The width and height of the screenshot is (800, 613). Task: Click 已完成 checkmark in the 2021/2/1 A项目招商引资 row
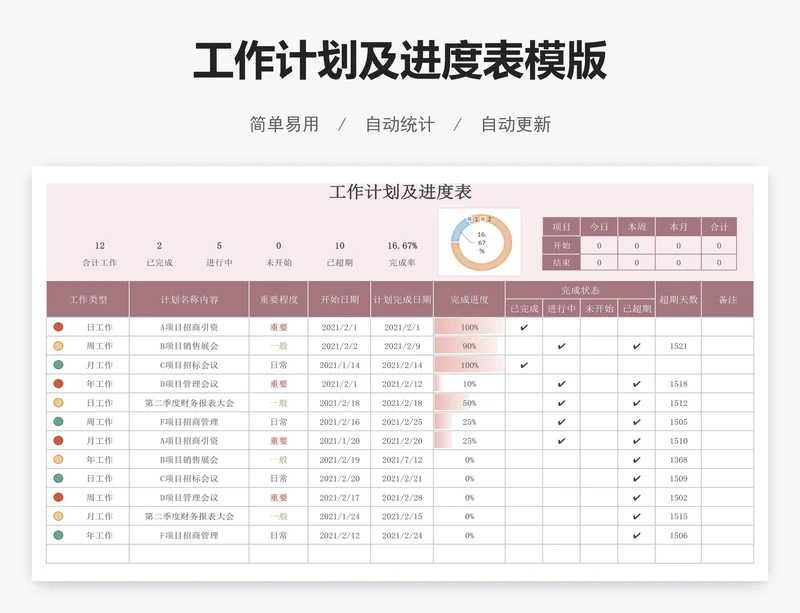(x=524, y=327)
